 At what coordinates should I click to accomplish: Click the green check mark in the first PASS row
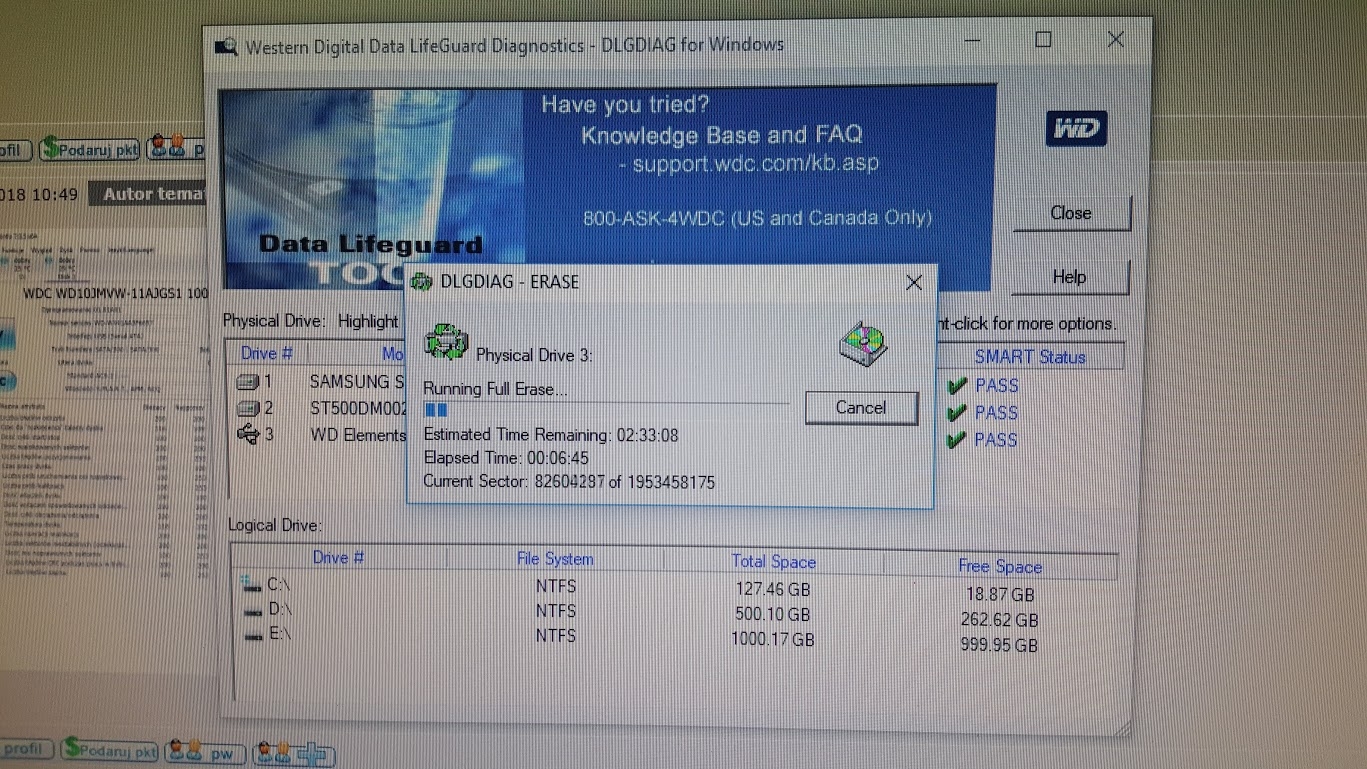coord(957,386)
